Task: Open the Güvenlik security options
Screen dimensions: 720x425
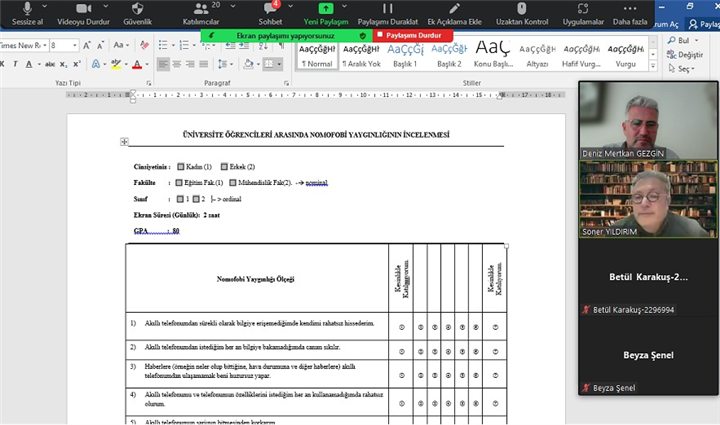Action: (x=137, y=14)
